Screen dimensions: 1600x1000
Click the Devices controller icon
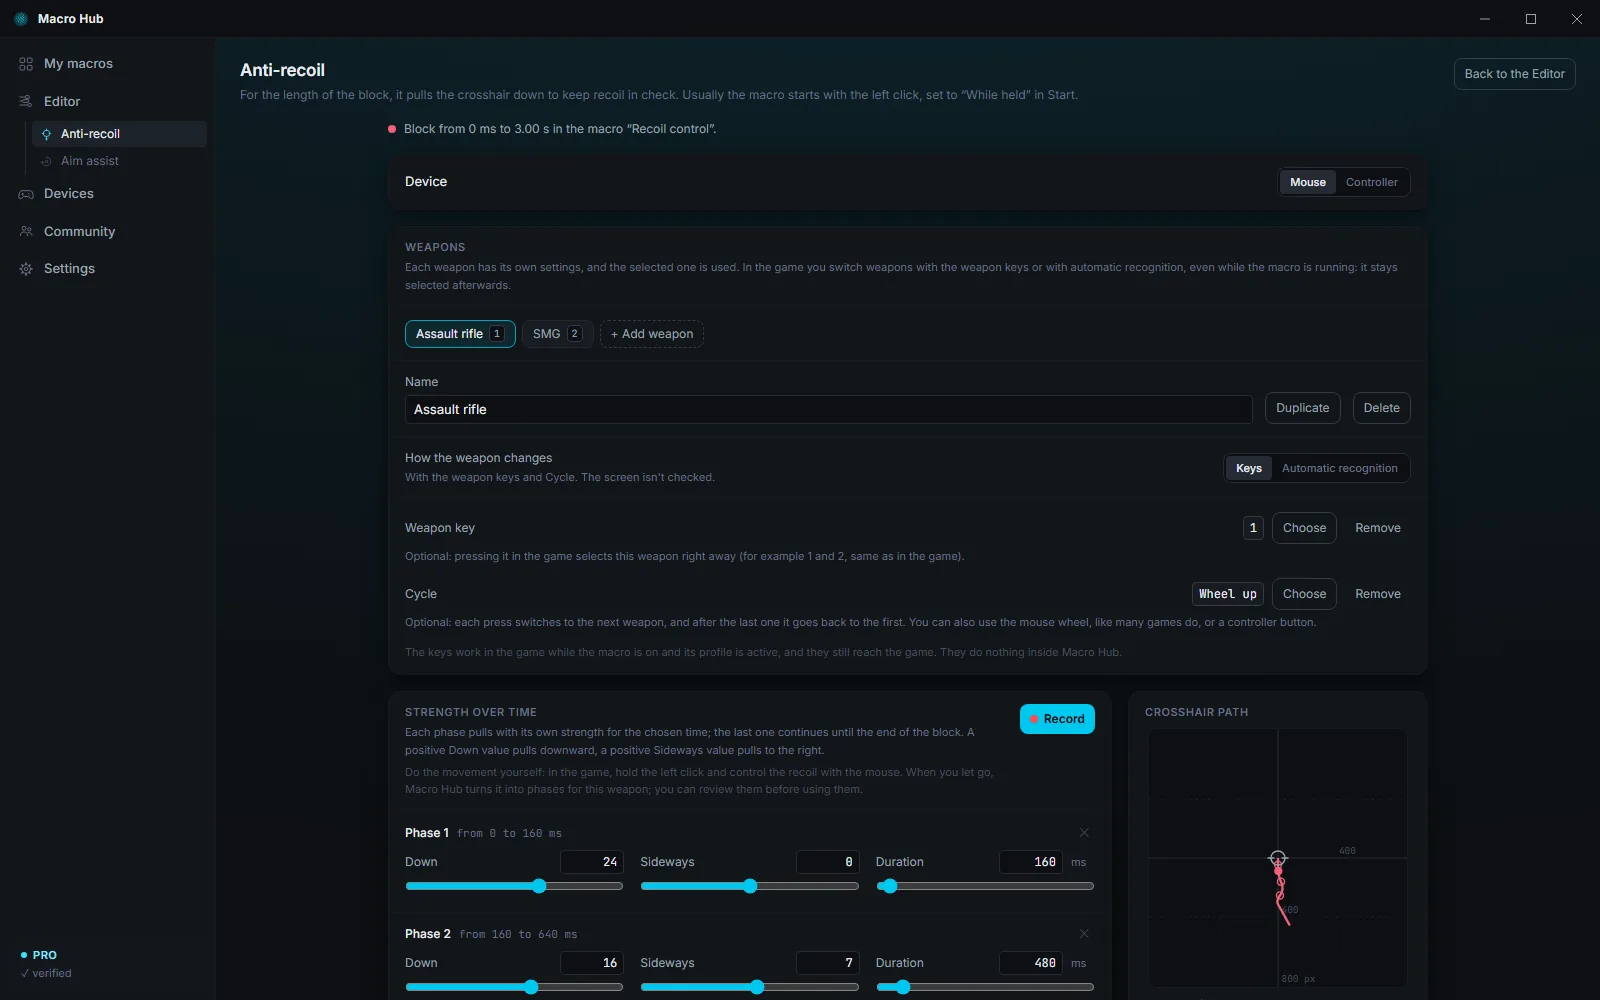tap(26, 194)
